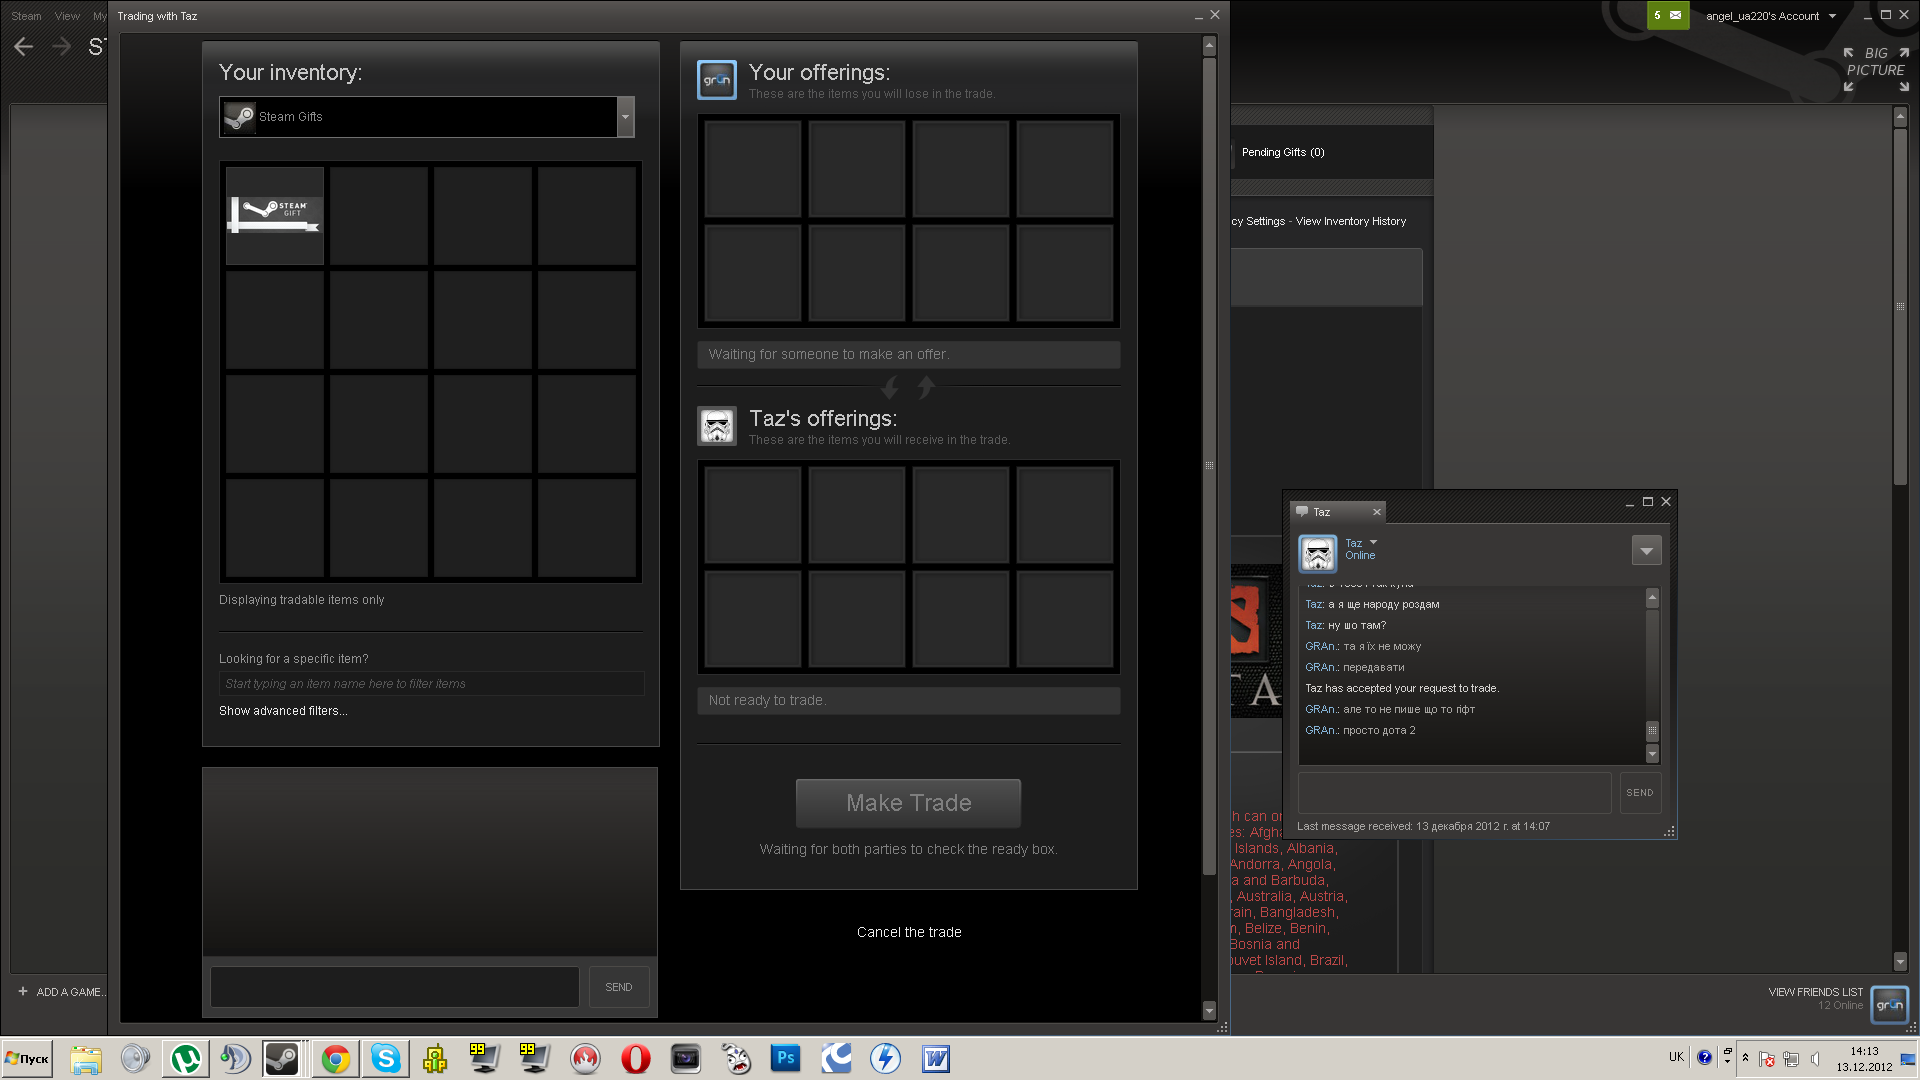Toggle the 'Waiting for someone to make an offer' ready bar

tap(908, 354)
